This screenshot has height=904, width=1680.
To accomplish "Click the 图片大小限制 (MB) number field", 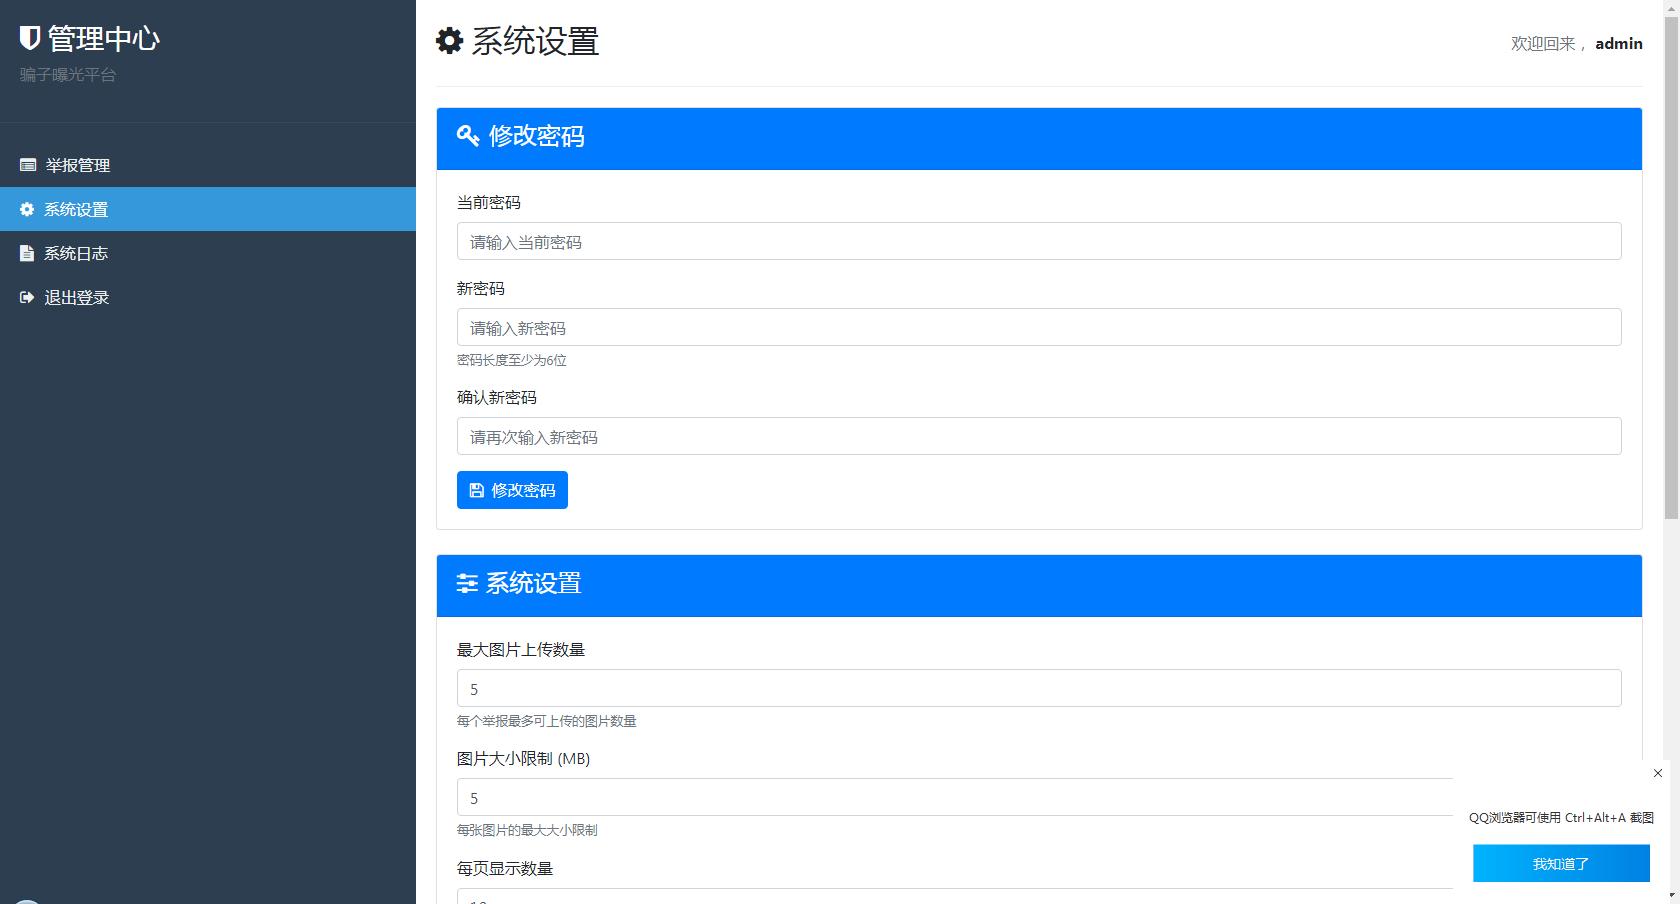I will coord(950,797).
